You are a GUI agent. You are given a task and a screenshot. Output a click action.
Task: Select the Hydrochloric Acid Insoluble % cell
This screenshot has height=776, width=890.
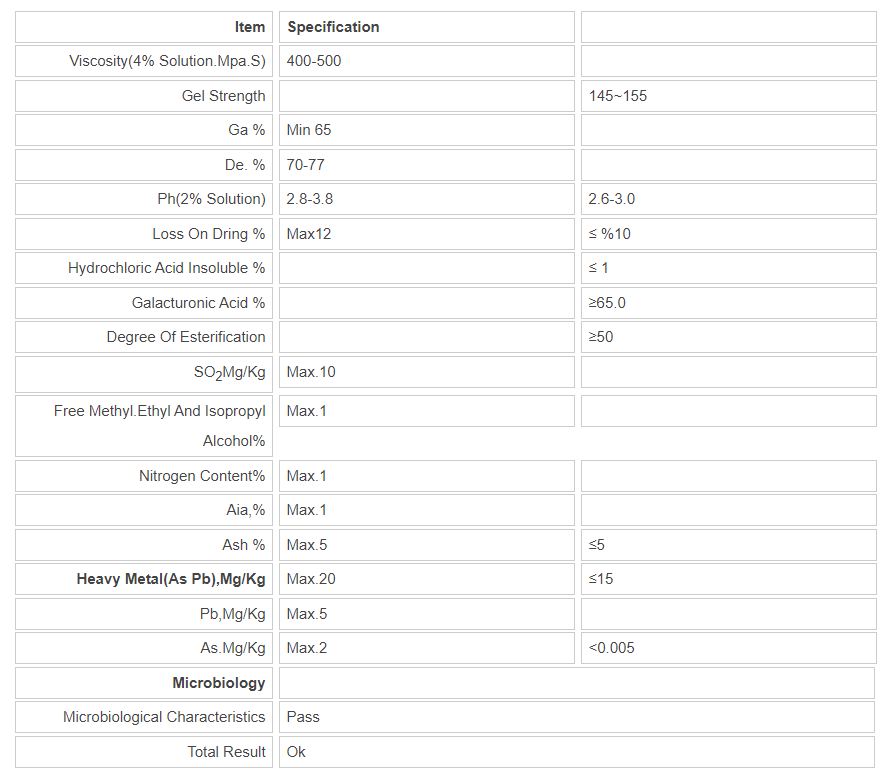tap(167, 268)
